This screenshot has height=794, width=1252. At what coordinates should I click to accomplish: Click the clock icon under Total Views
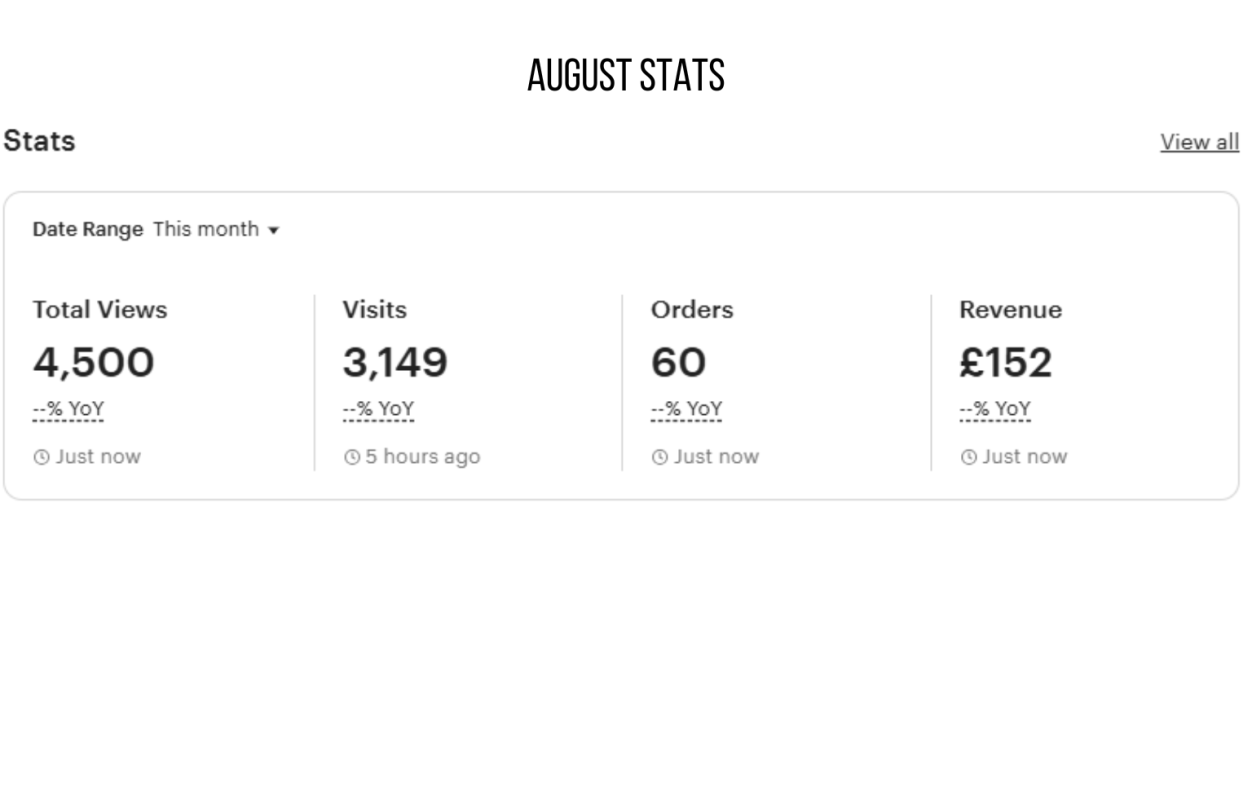click(41, 457)
